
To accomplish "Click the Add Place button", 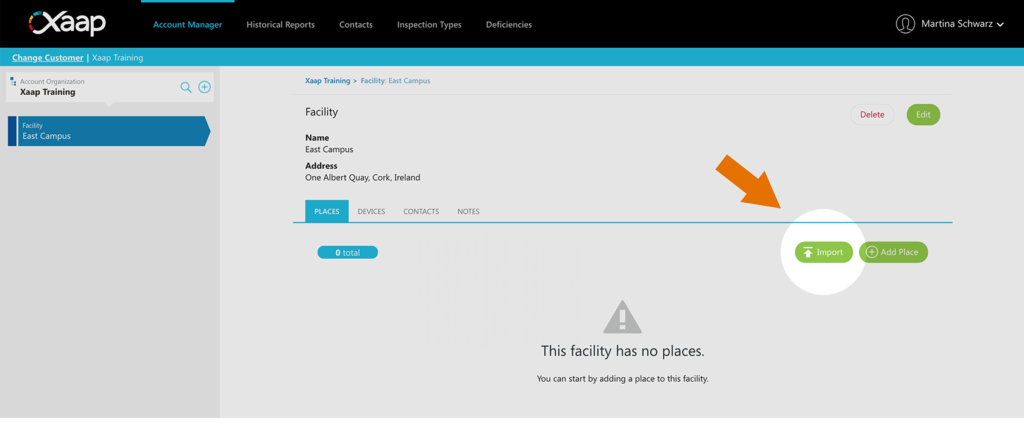I will coord(893,252).
